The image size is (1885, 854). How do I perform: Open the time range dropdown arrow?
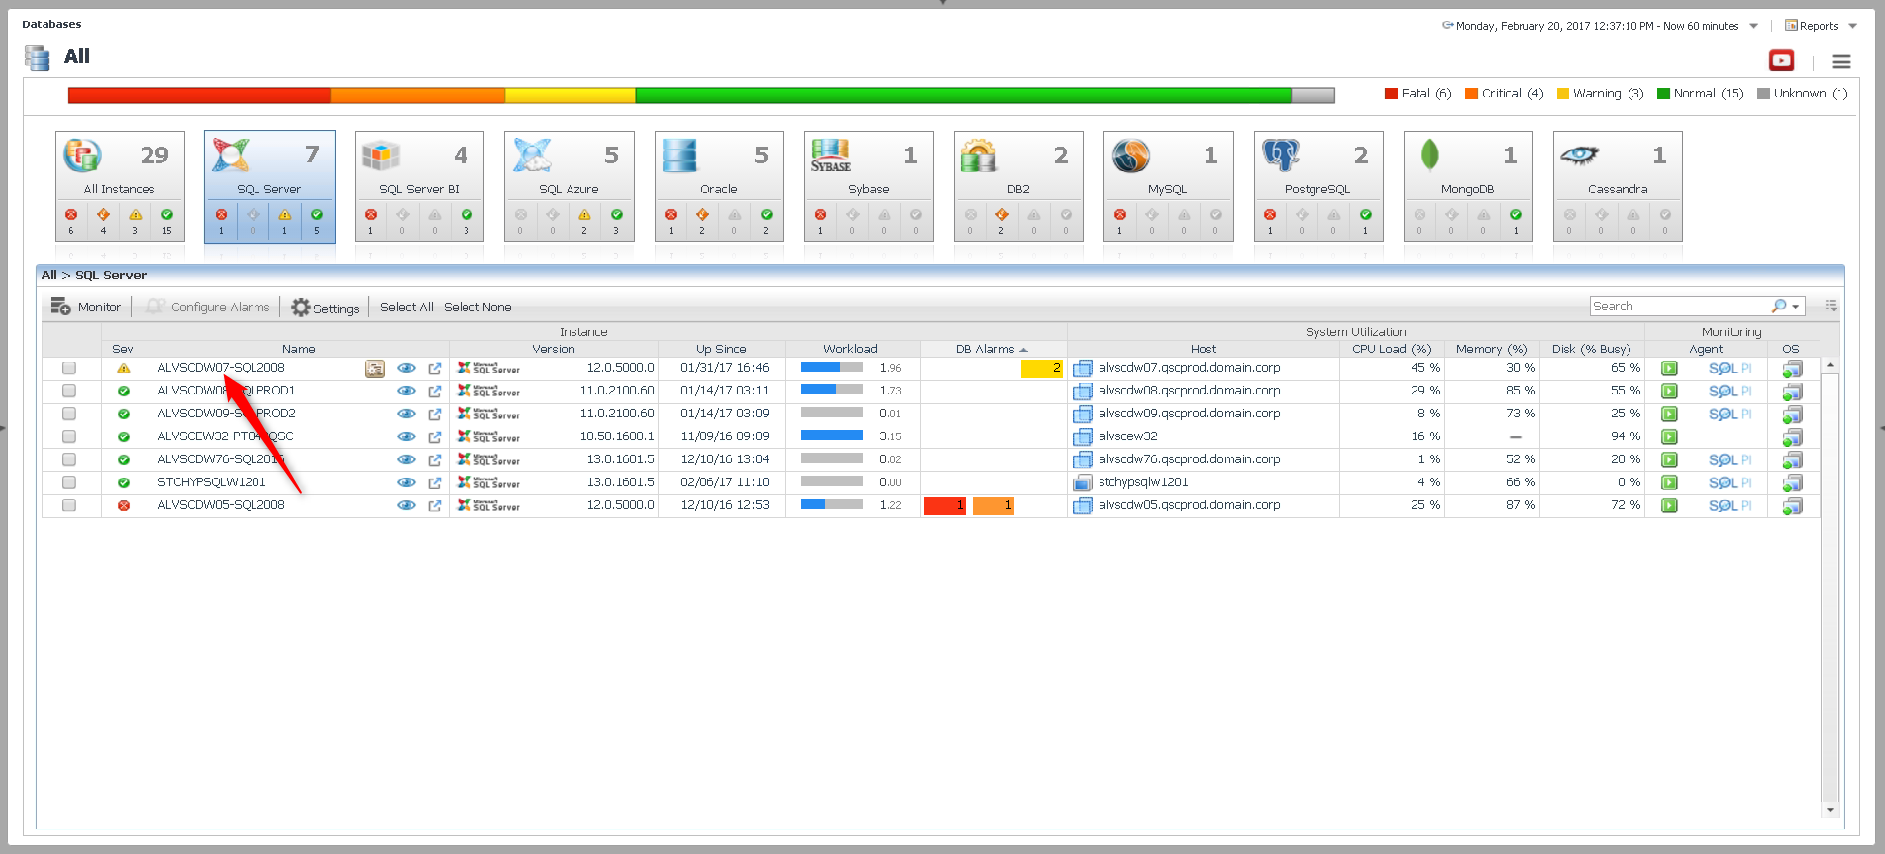[1753, 26]
